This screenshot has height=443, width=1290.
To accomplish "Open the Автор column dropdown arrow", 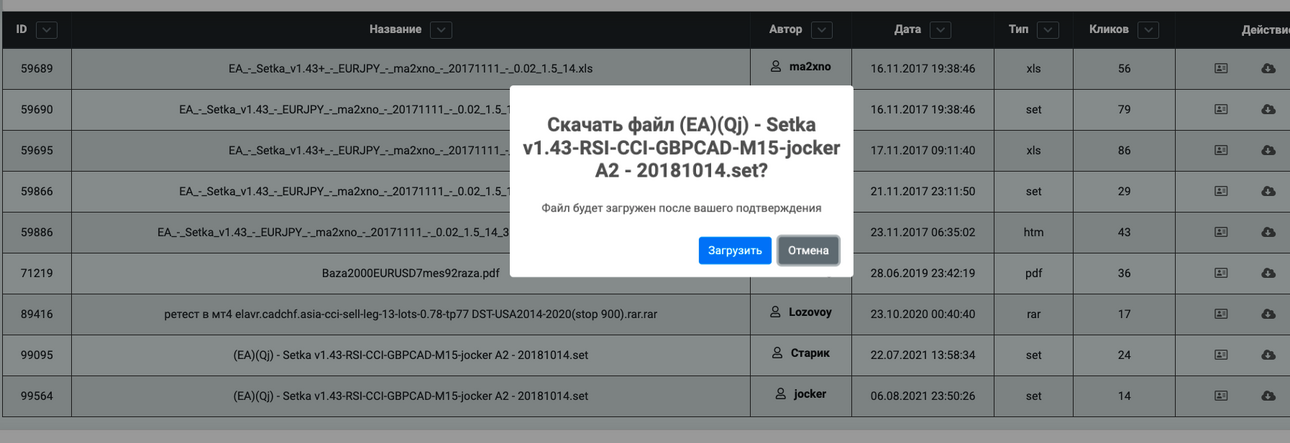I will point(822,30).
